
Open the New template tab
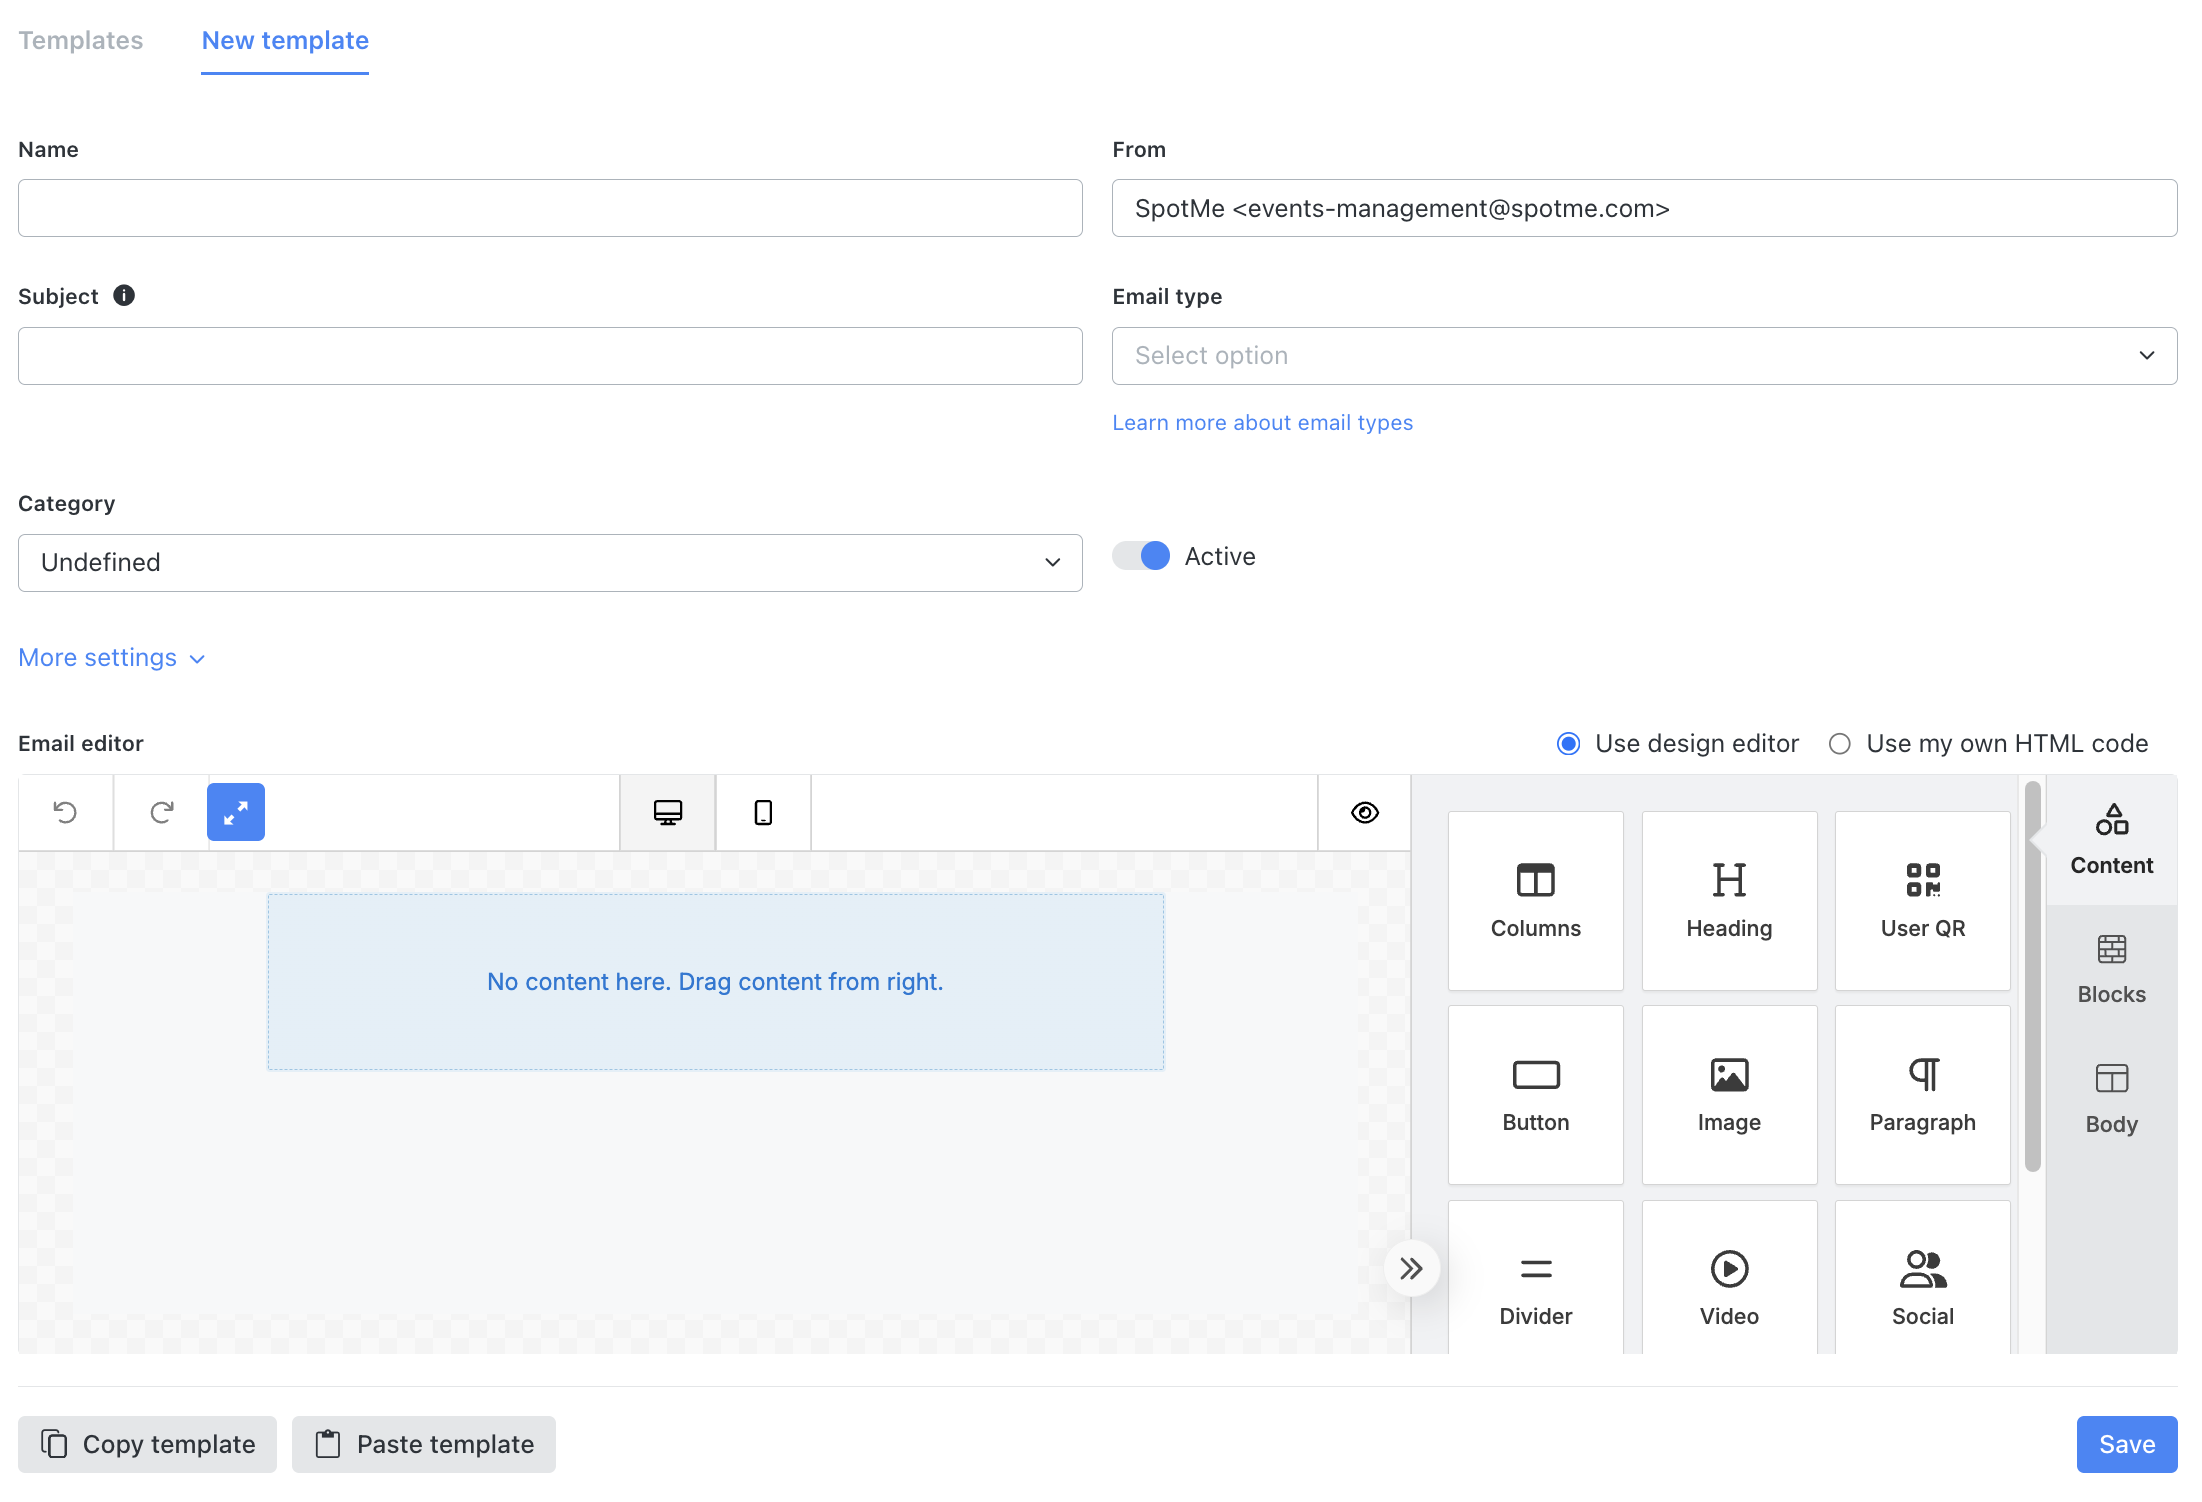click(x=285, y=40)
